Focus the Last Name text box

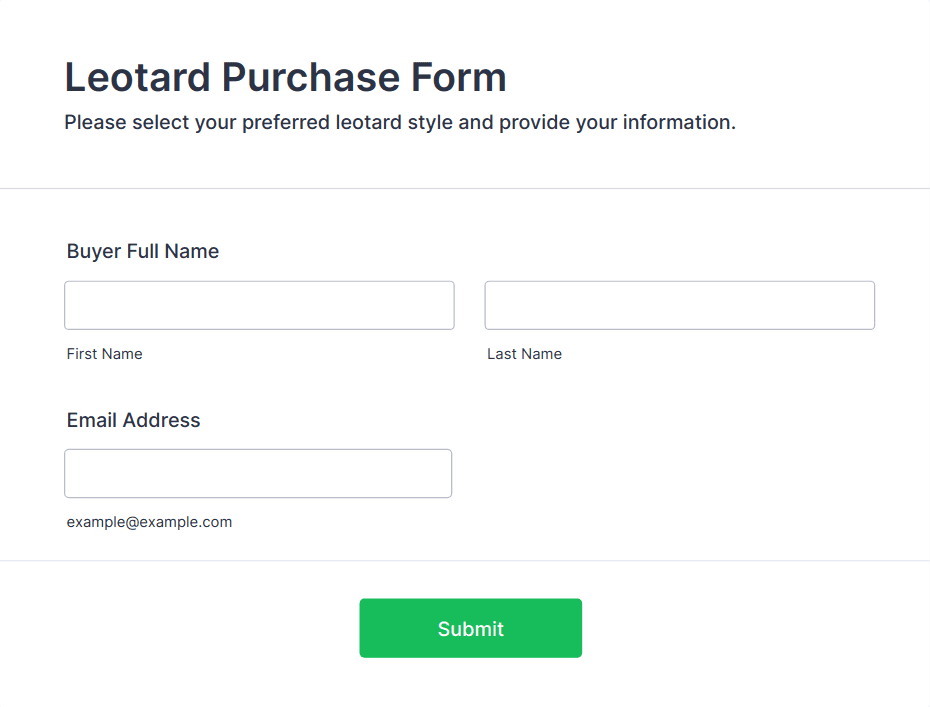679,305
